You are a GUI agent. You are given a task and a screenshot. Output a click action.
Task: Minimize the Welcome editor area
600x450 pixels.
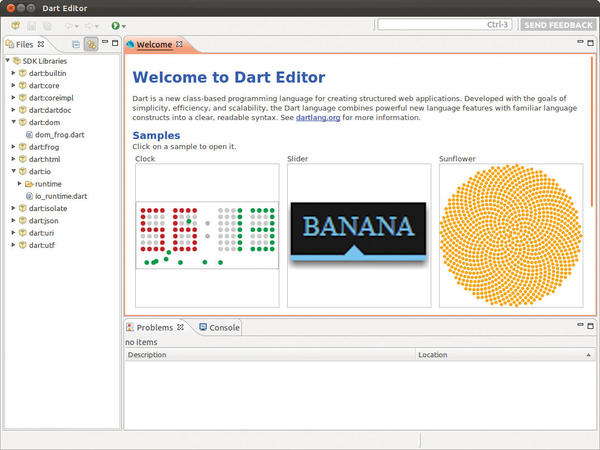580,42
